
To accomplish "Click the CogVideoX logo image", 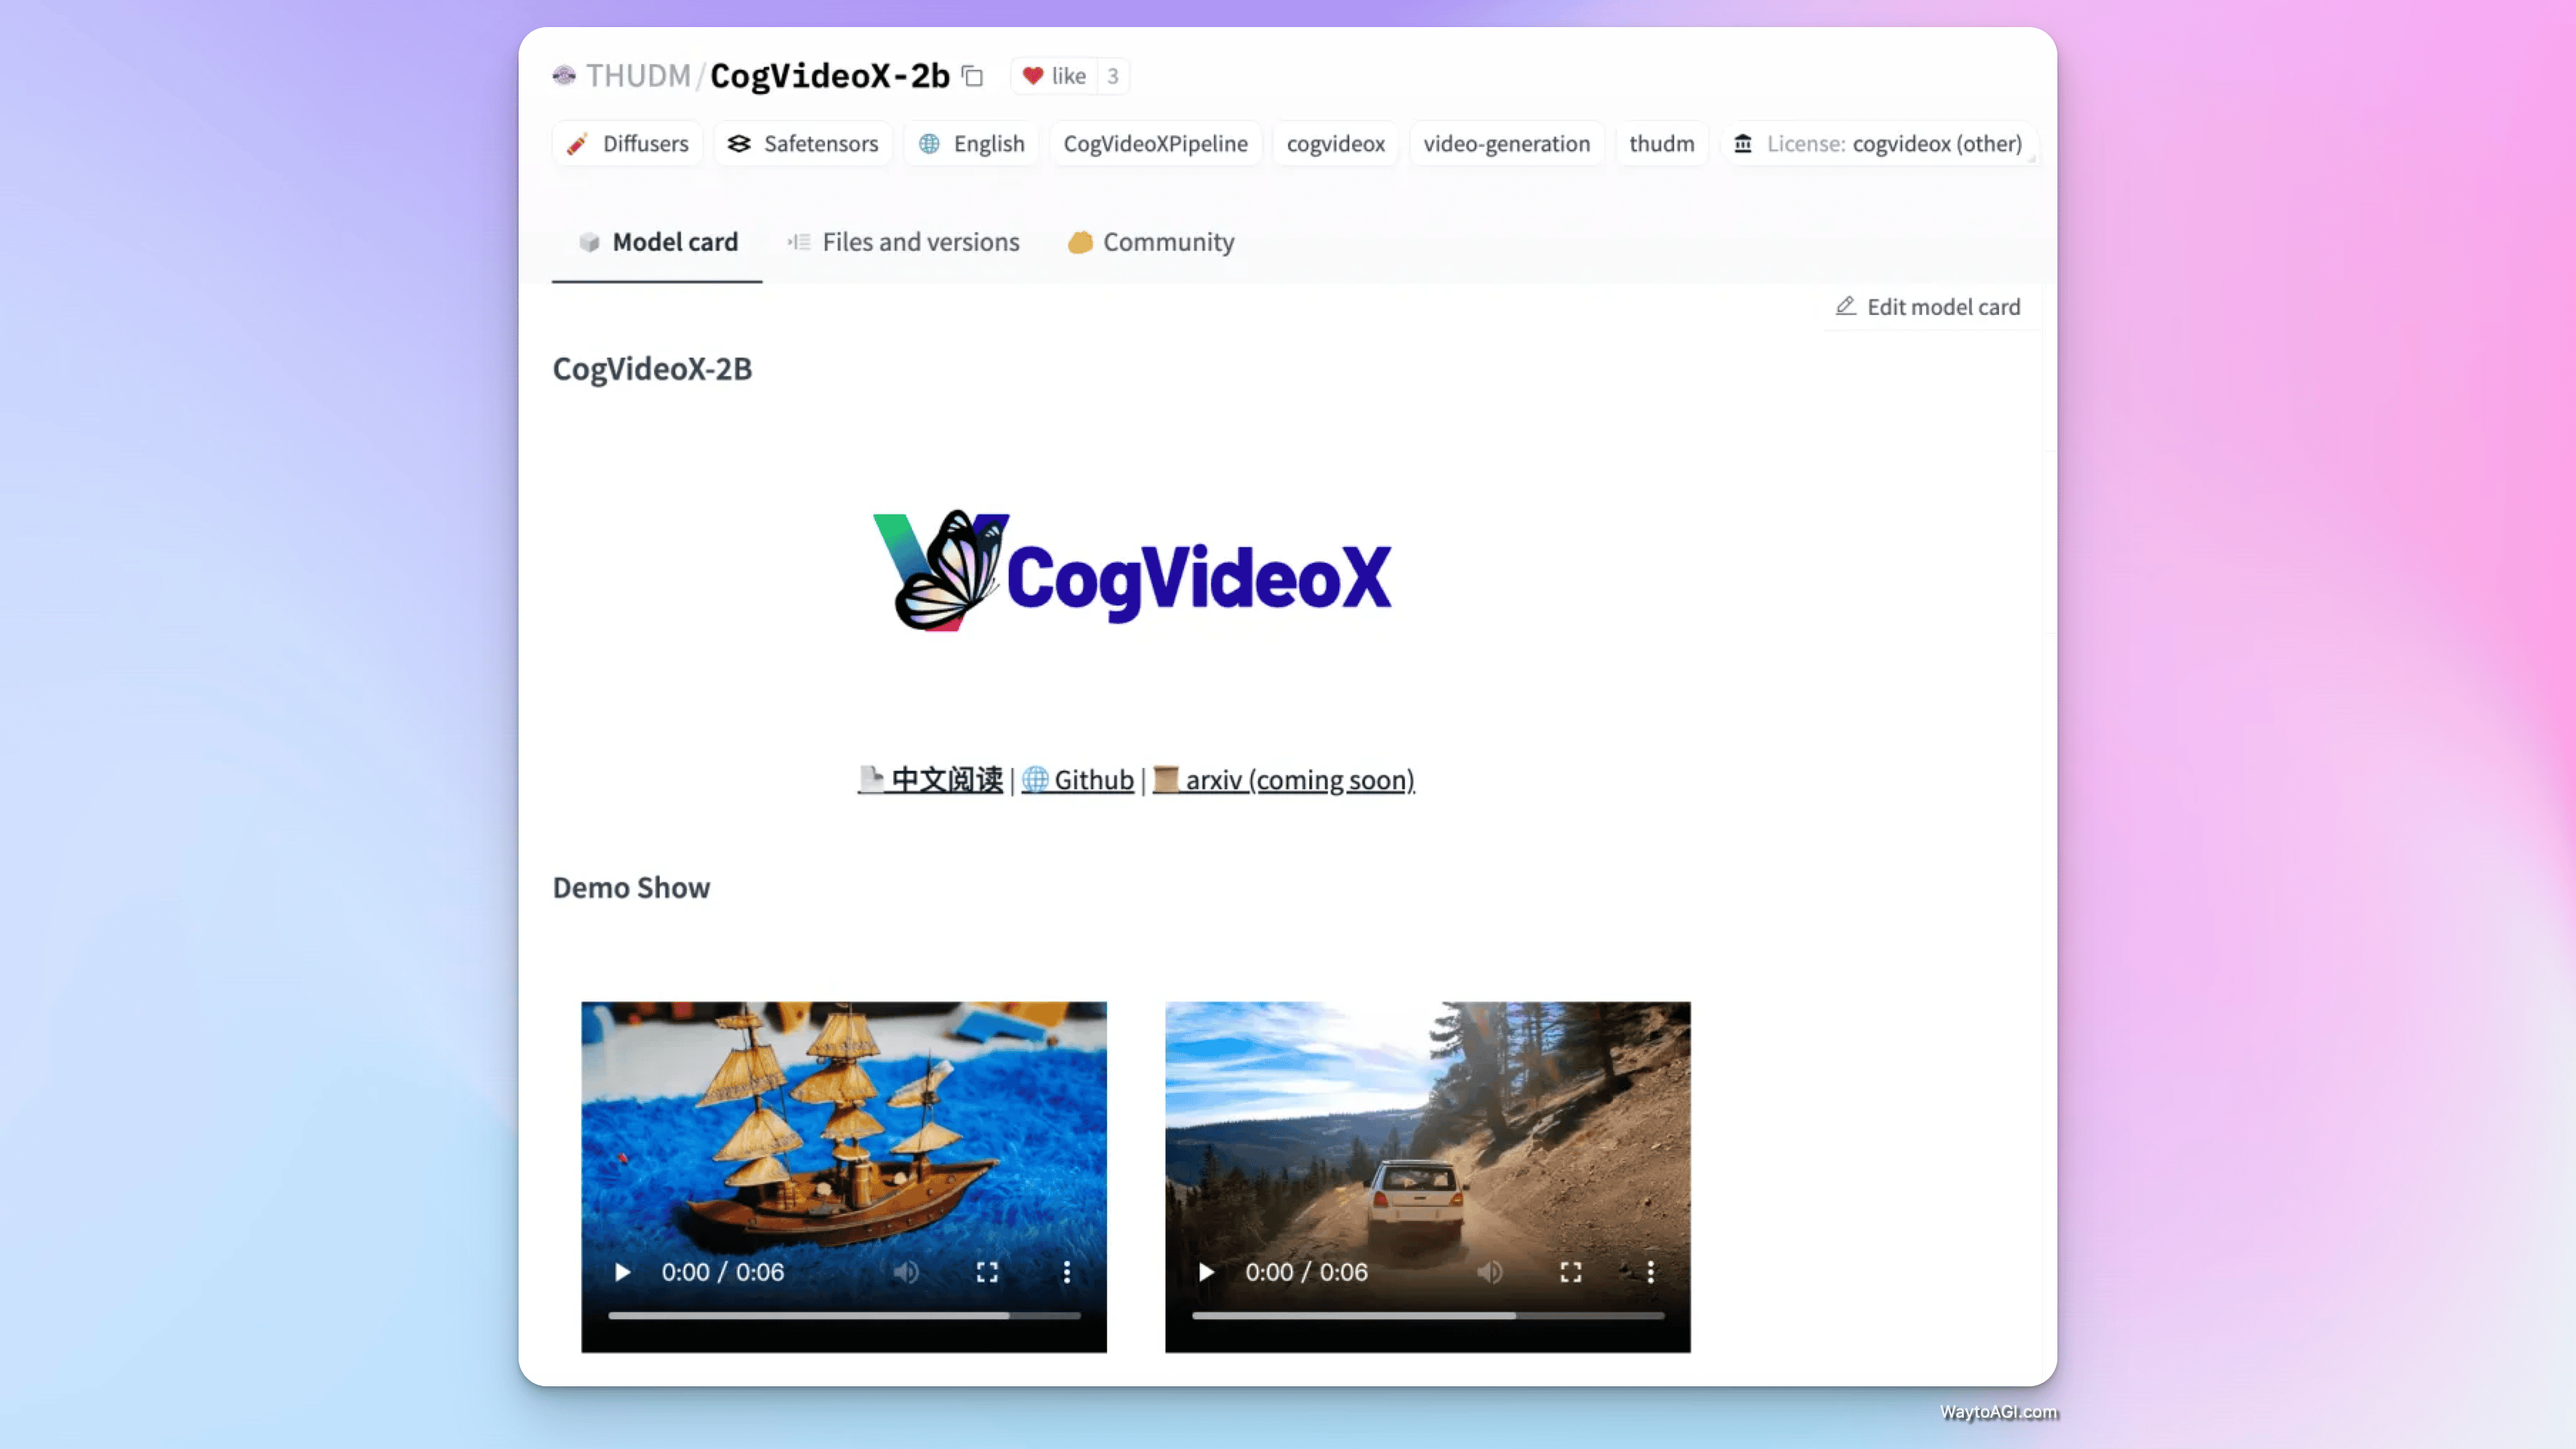I will tap(1132, 571).
